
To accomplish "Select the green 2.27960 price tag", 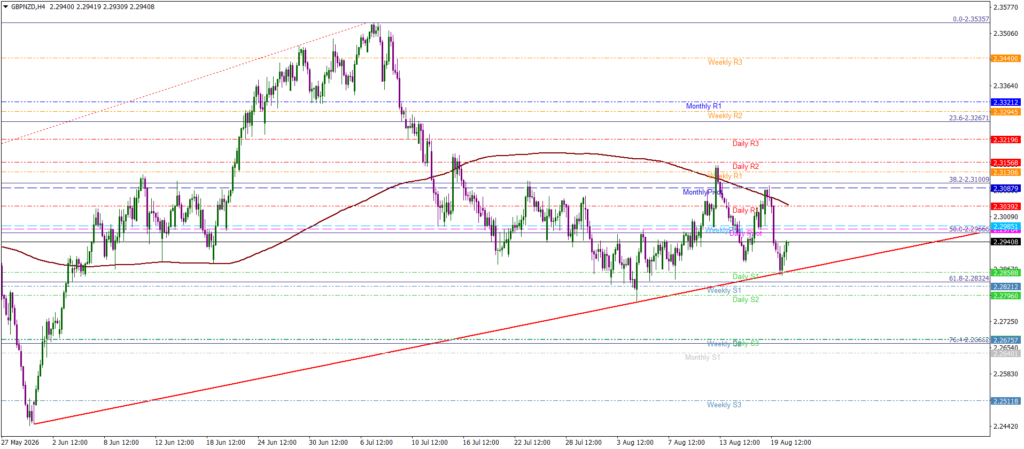I will pos(1006,296).
